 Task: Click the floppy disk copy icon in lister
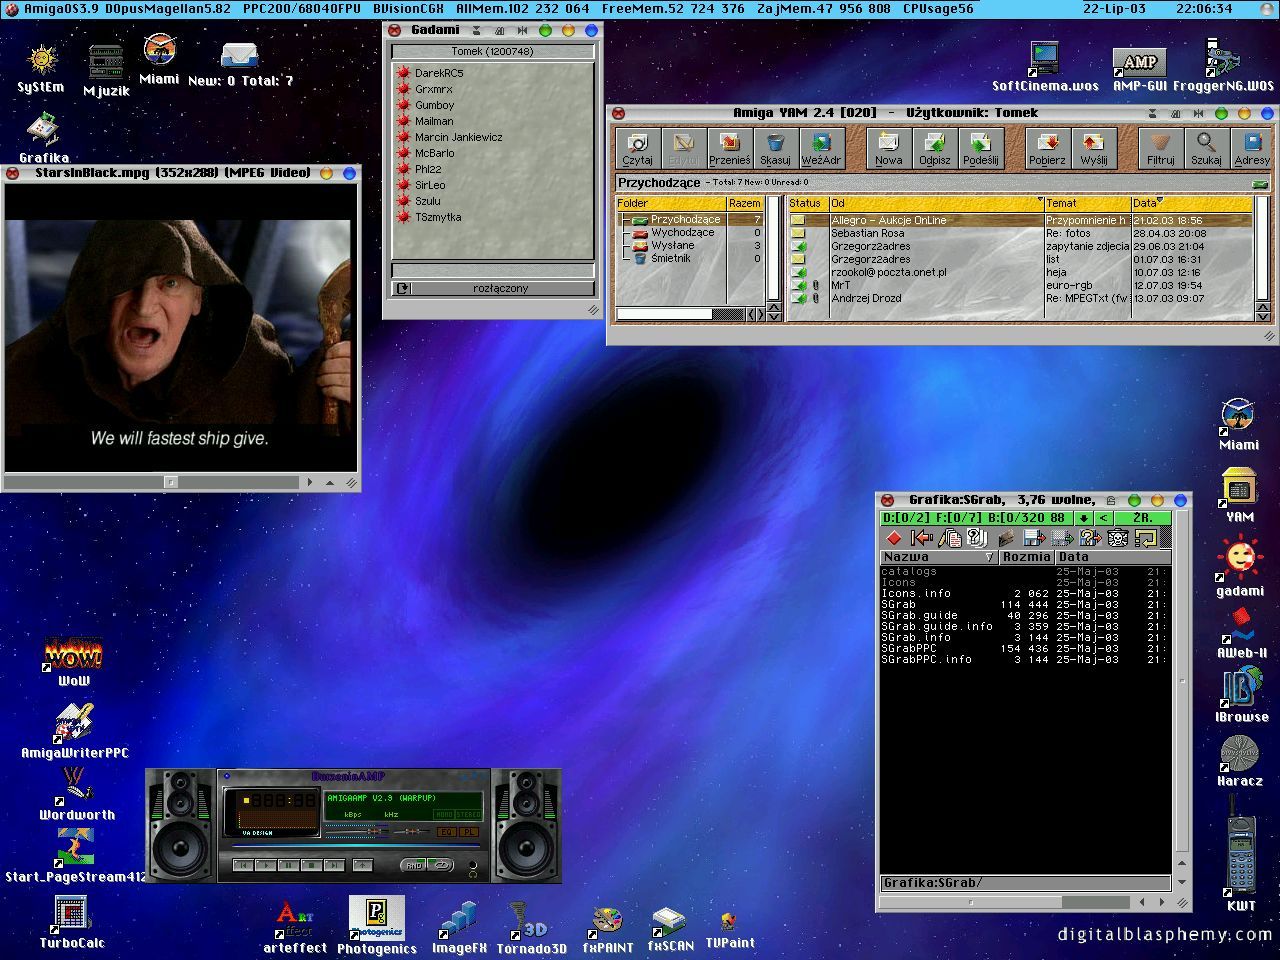click(1034, 538)
